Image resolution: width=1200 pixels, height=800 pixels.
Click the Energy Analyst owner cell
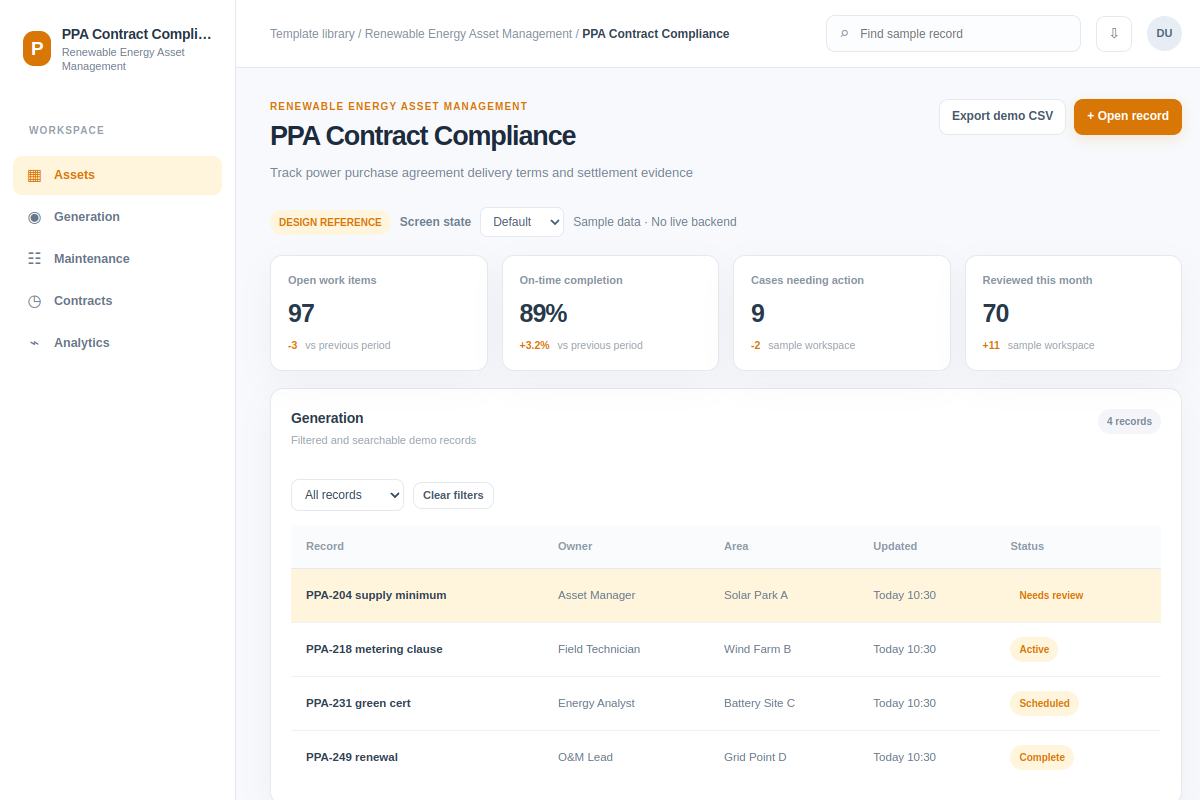pyautogui.click(x=596, y=703)
